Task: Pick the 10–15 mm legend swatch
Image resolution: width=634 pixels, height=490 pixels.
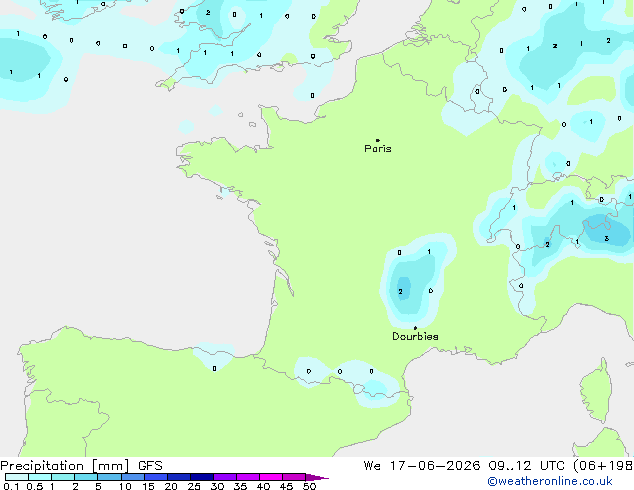Action: point(132,477)
